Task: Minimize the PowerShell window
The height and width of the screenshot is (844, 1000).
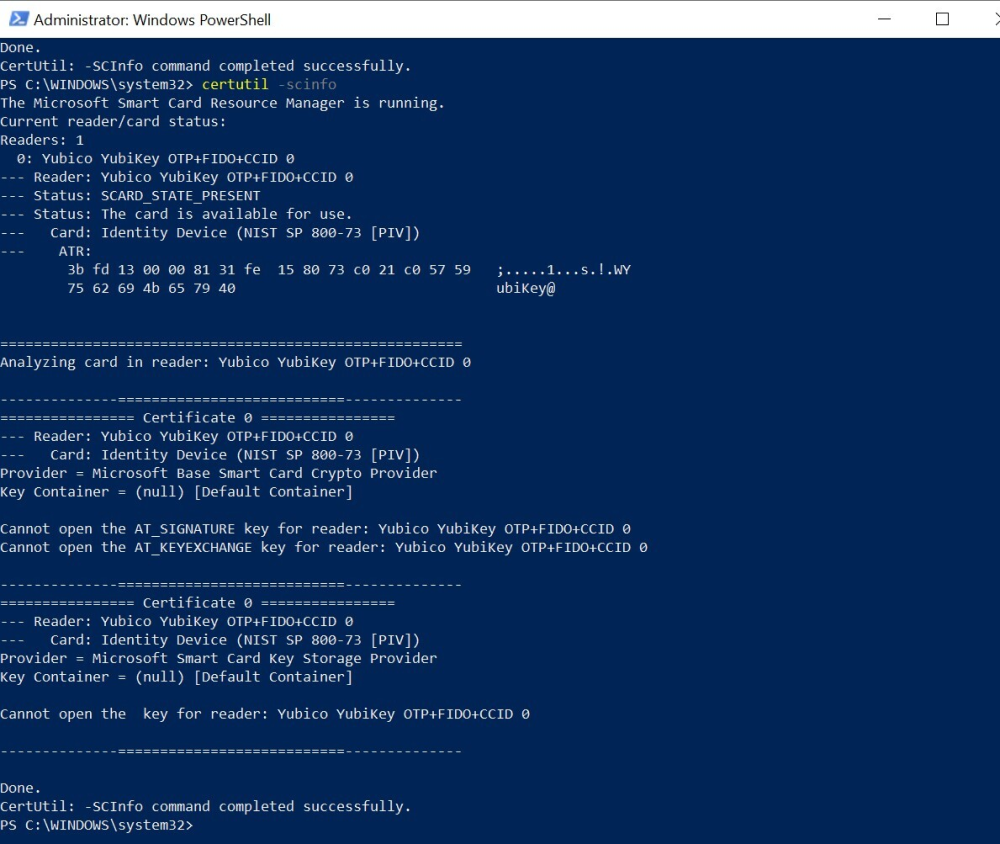Action: coord(884,19)
